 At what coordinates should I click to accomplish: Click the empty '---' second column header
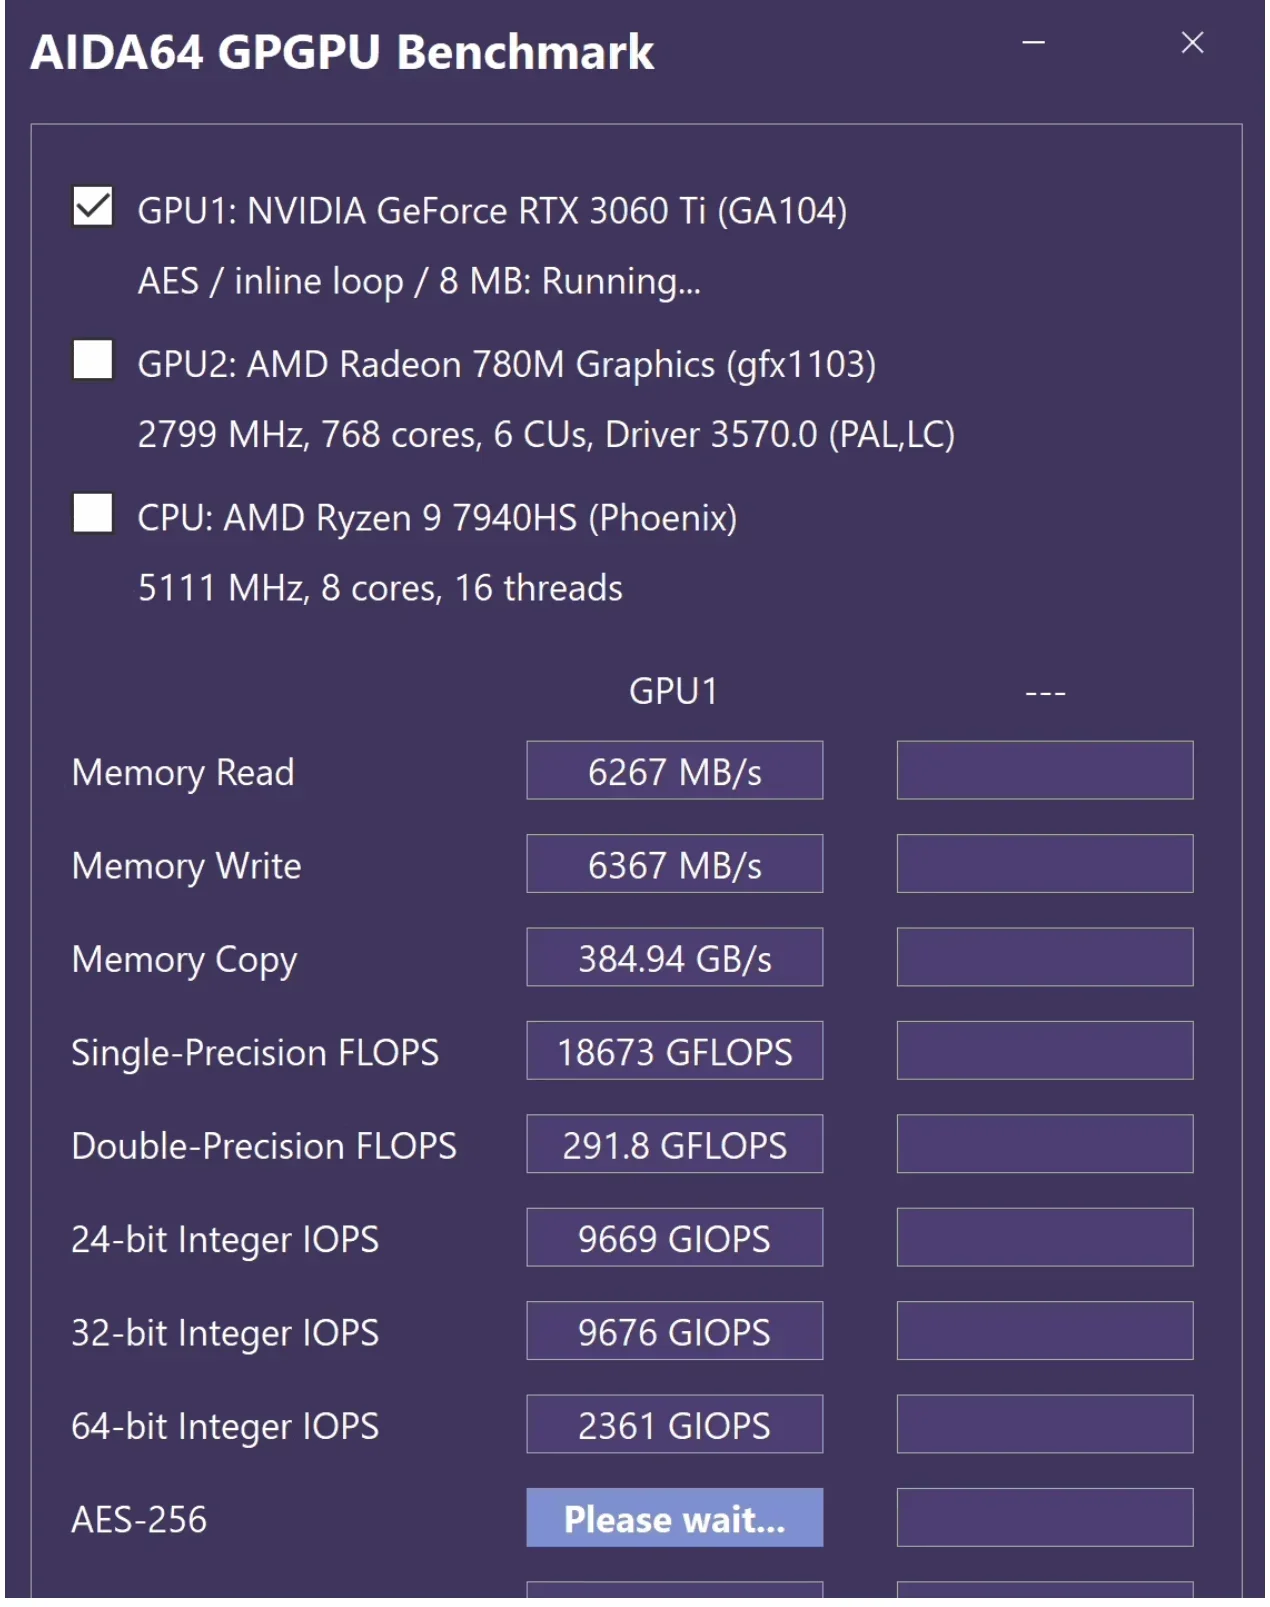1045,692
